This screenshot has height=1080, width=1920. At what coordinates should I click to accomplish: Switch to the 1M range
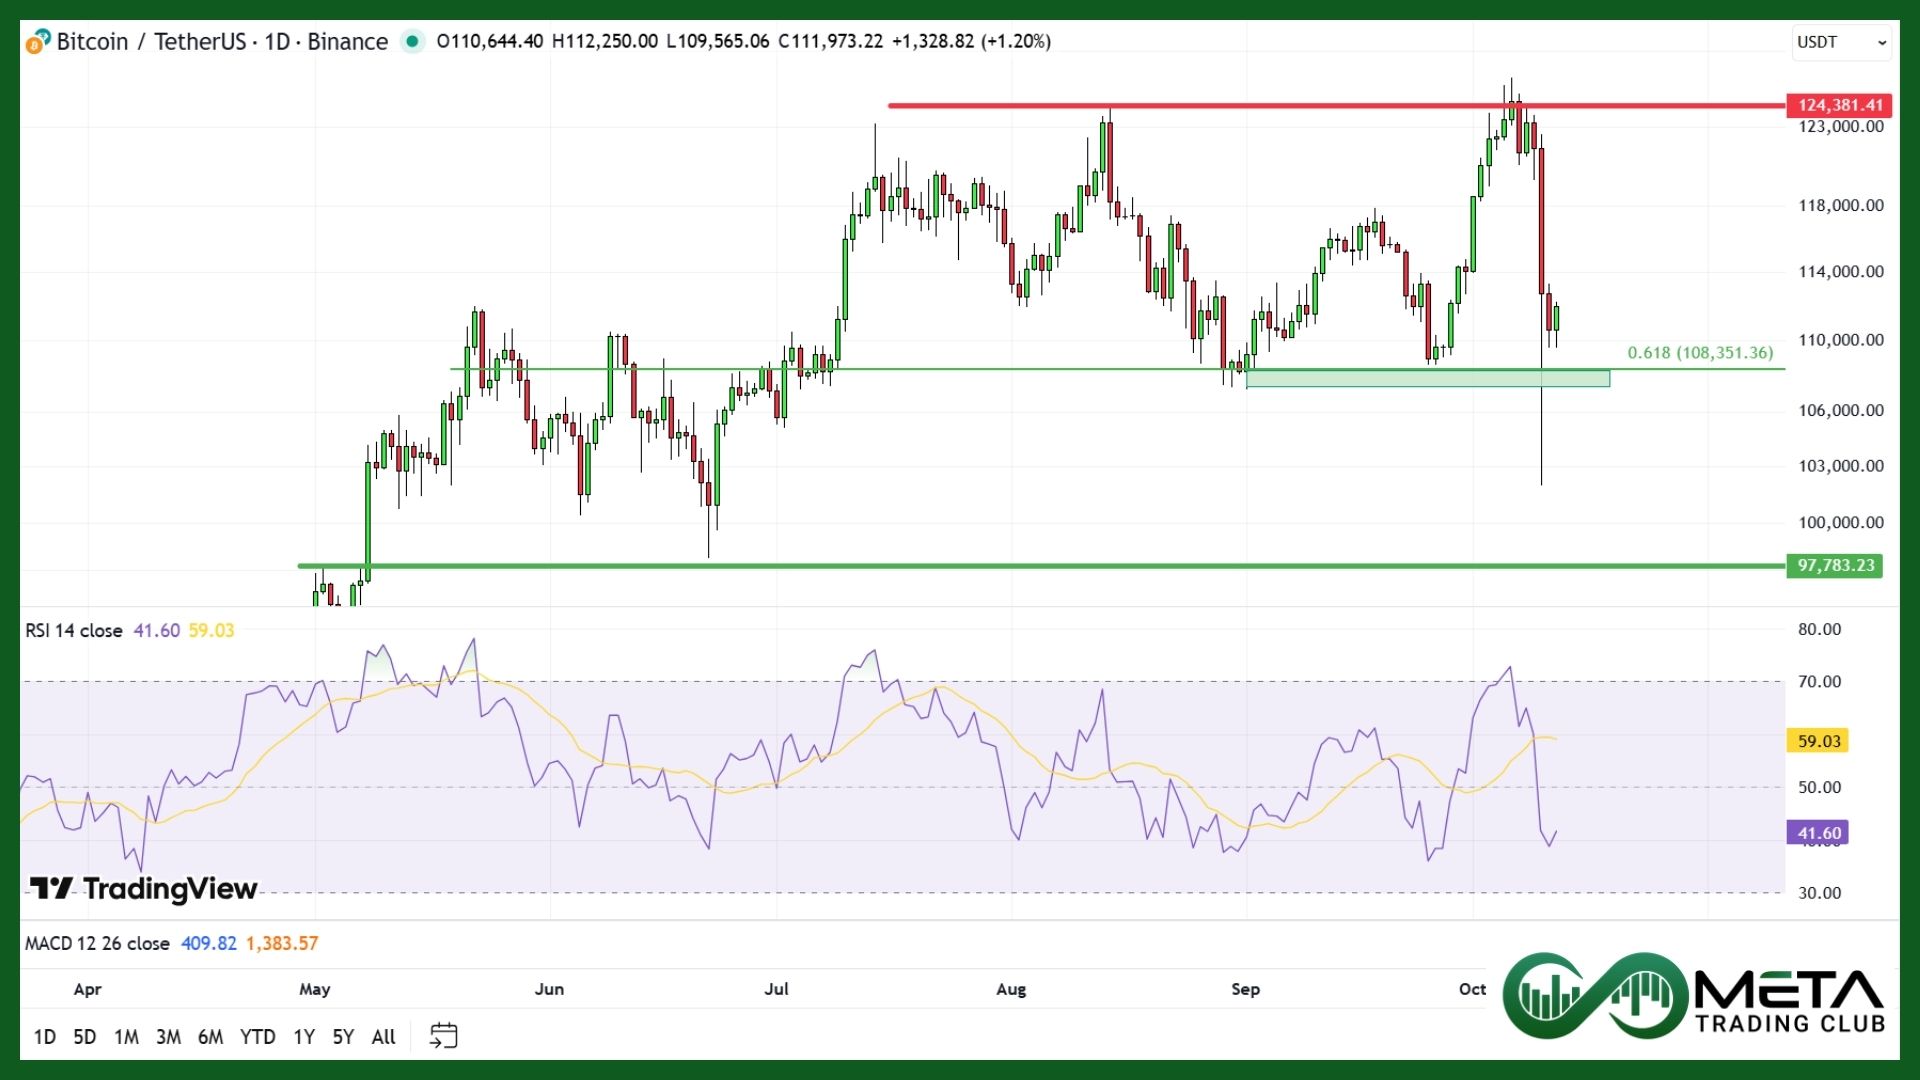pos(126,1037)
